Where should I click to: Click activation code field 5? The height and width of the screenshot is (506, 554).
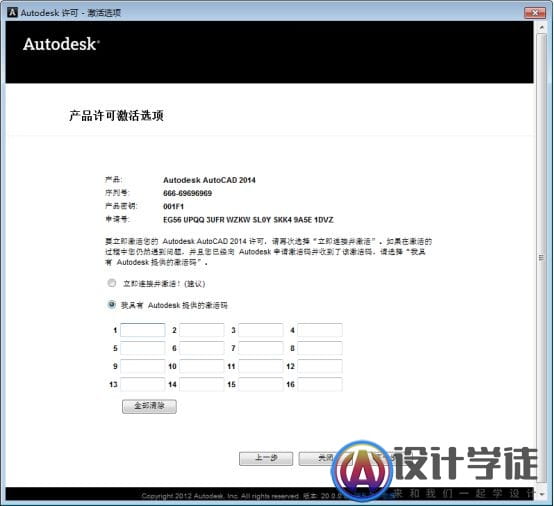pos(143,348)
